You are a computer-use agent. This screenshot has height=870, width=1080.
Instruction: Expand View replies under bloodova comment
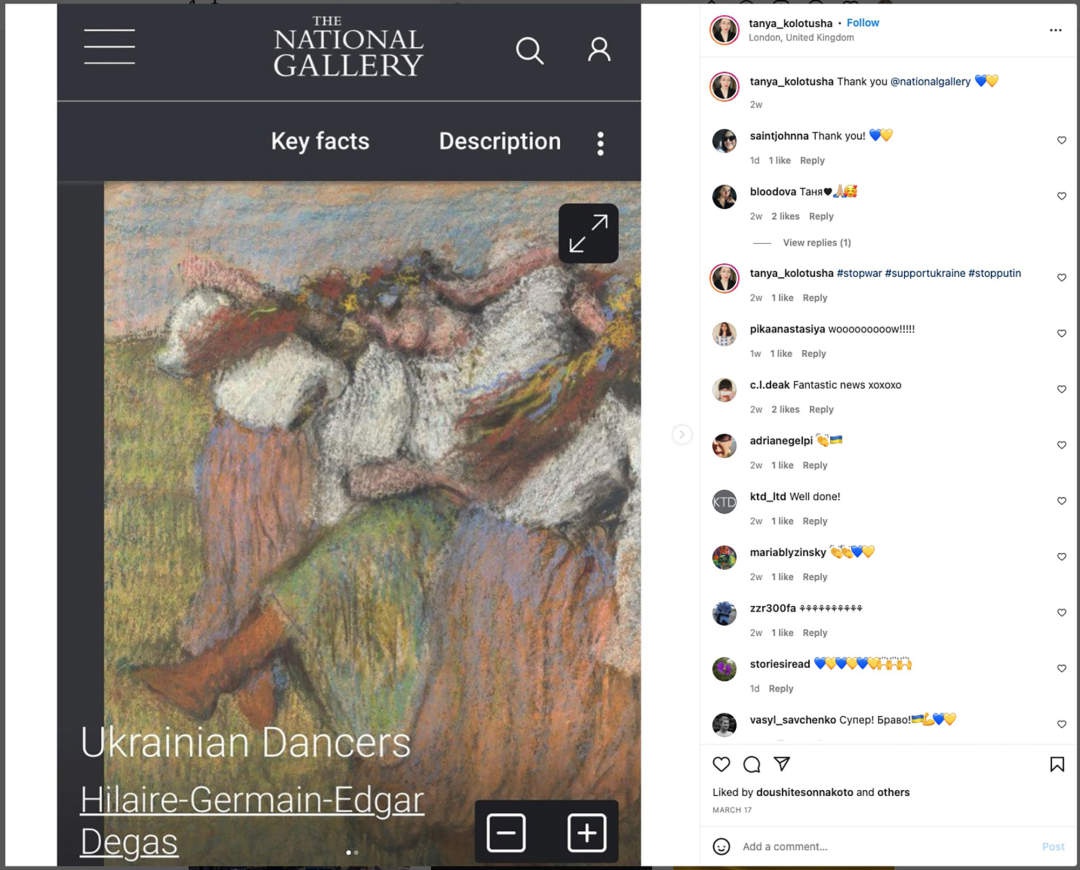[817, 242]
